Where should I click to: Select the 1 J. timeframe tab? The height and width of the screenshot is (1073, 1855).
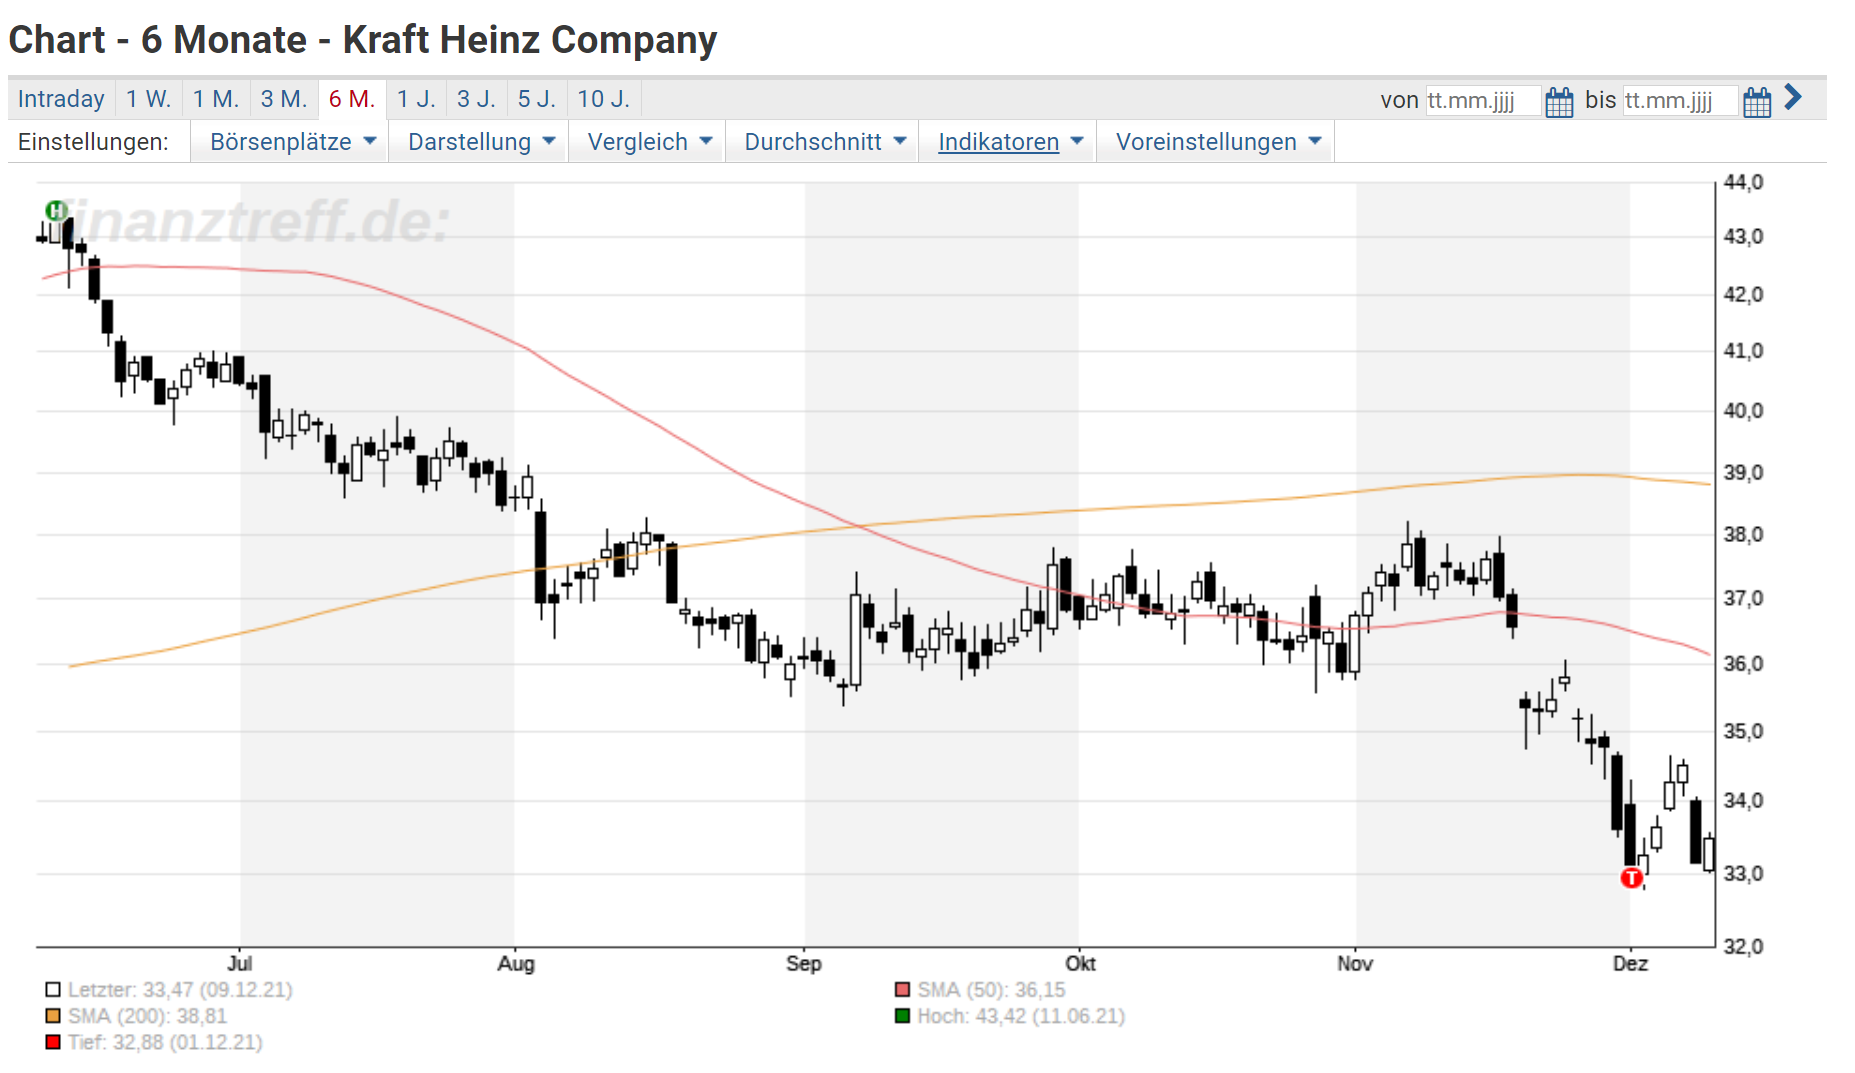416,99
